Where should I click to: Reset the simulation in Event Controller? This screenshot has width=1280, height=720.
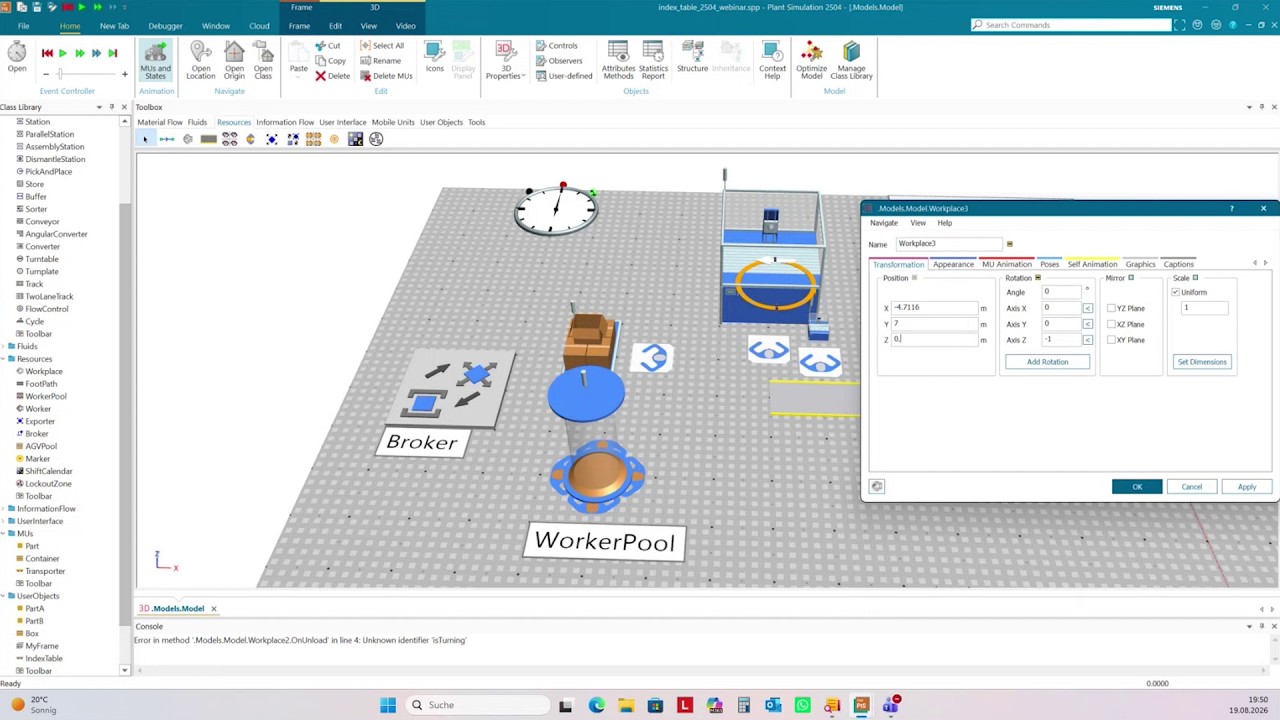(x=47, y=53)
